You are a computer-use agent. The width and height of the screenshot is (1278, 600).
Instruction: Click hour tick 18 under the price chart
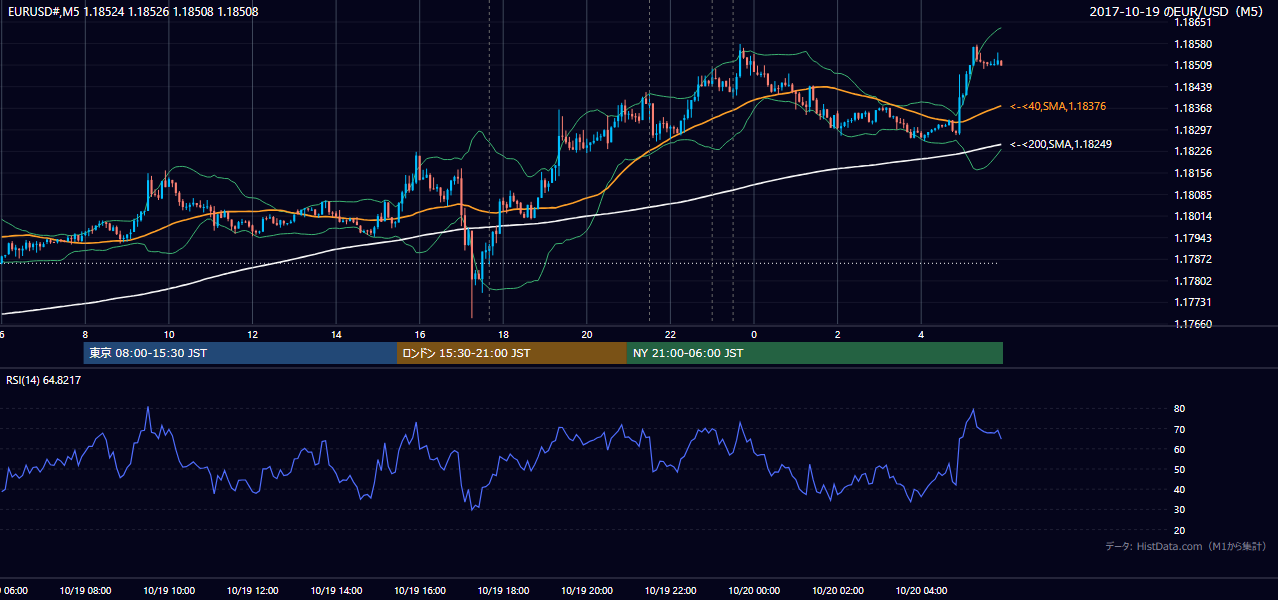503,335
